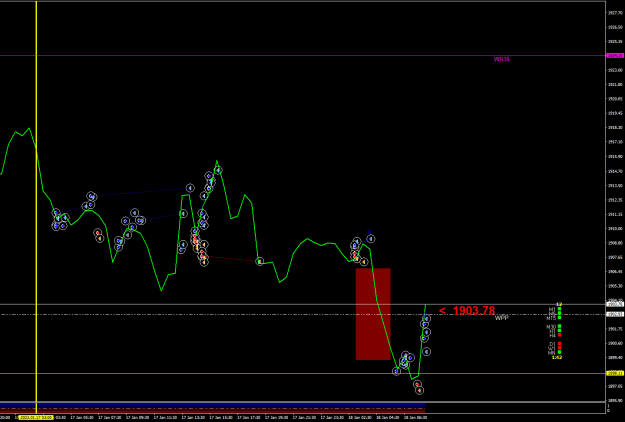The height and width of the screenshot is (422, 625).
Task: Select the WR38 resistance line label
Action: 501,59
